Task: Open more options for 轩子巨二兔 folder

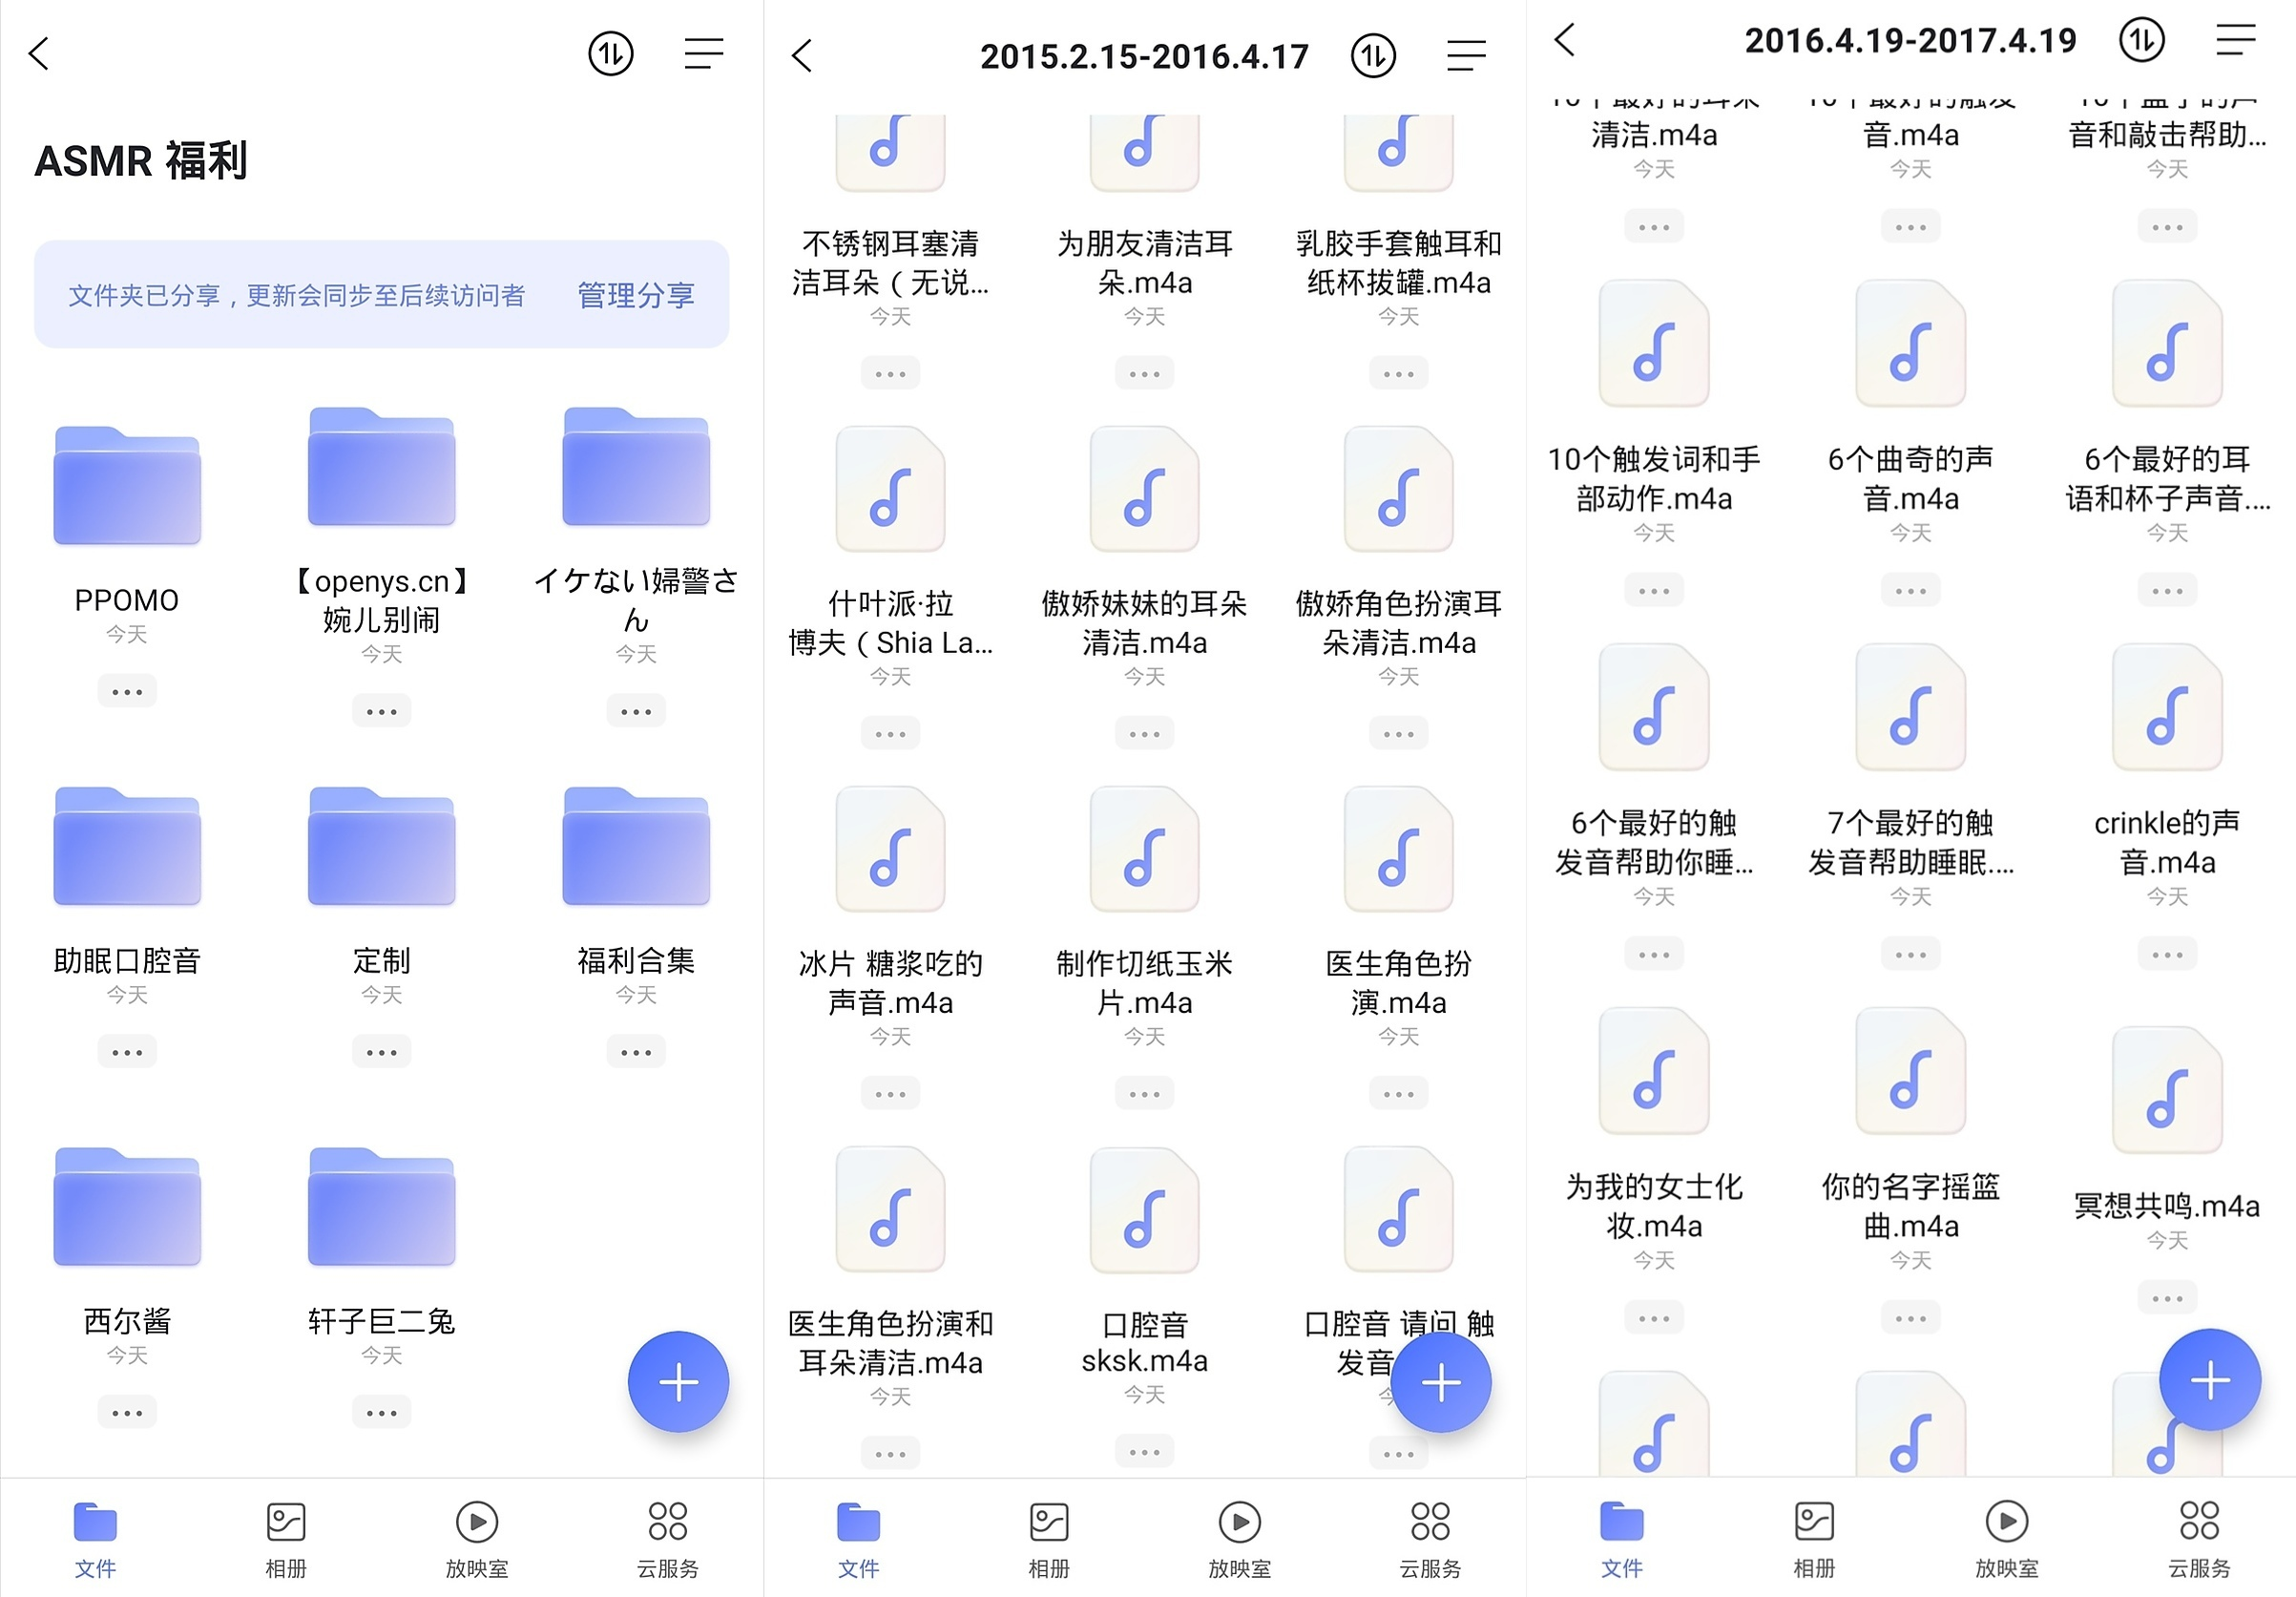Action: (x=381, y=1413)
